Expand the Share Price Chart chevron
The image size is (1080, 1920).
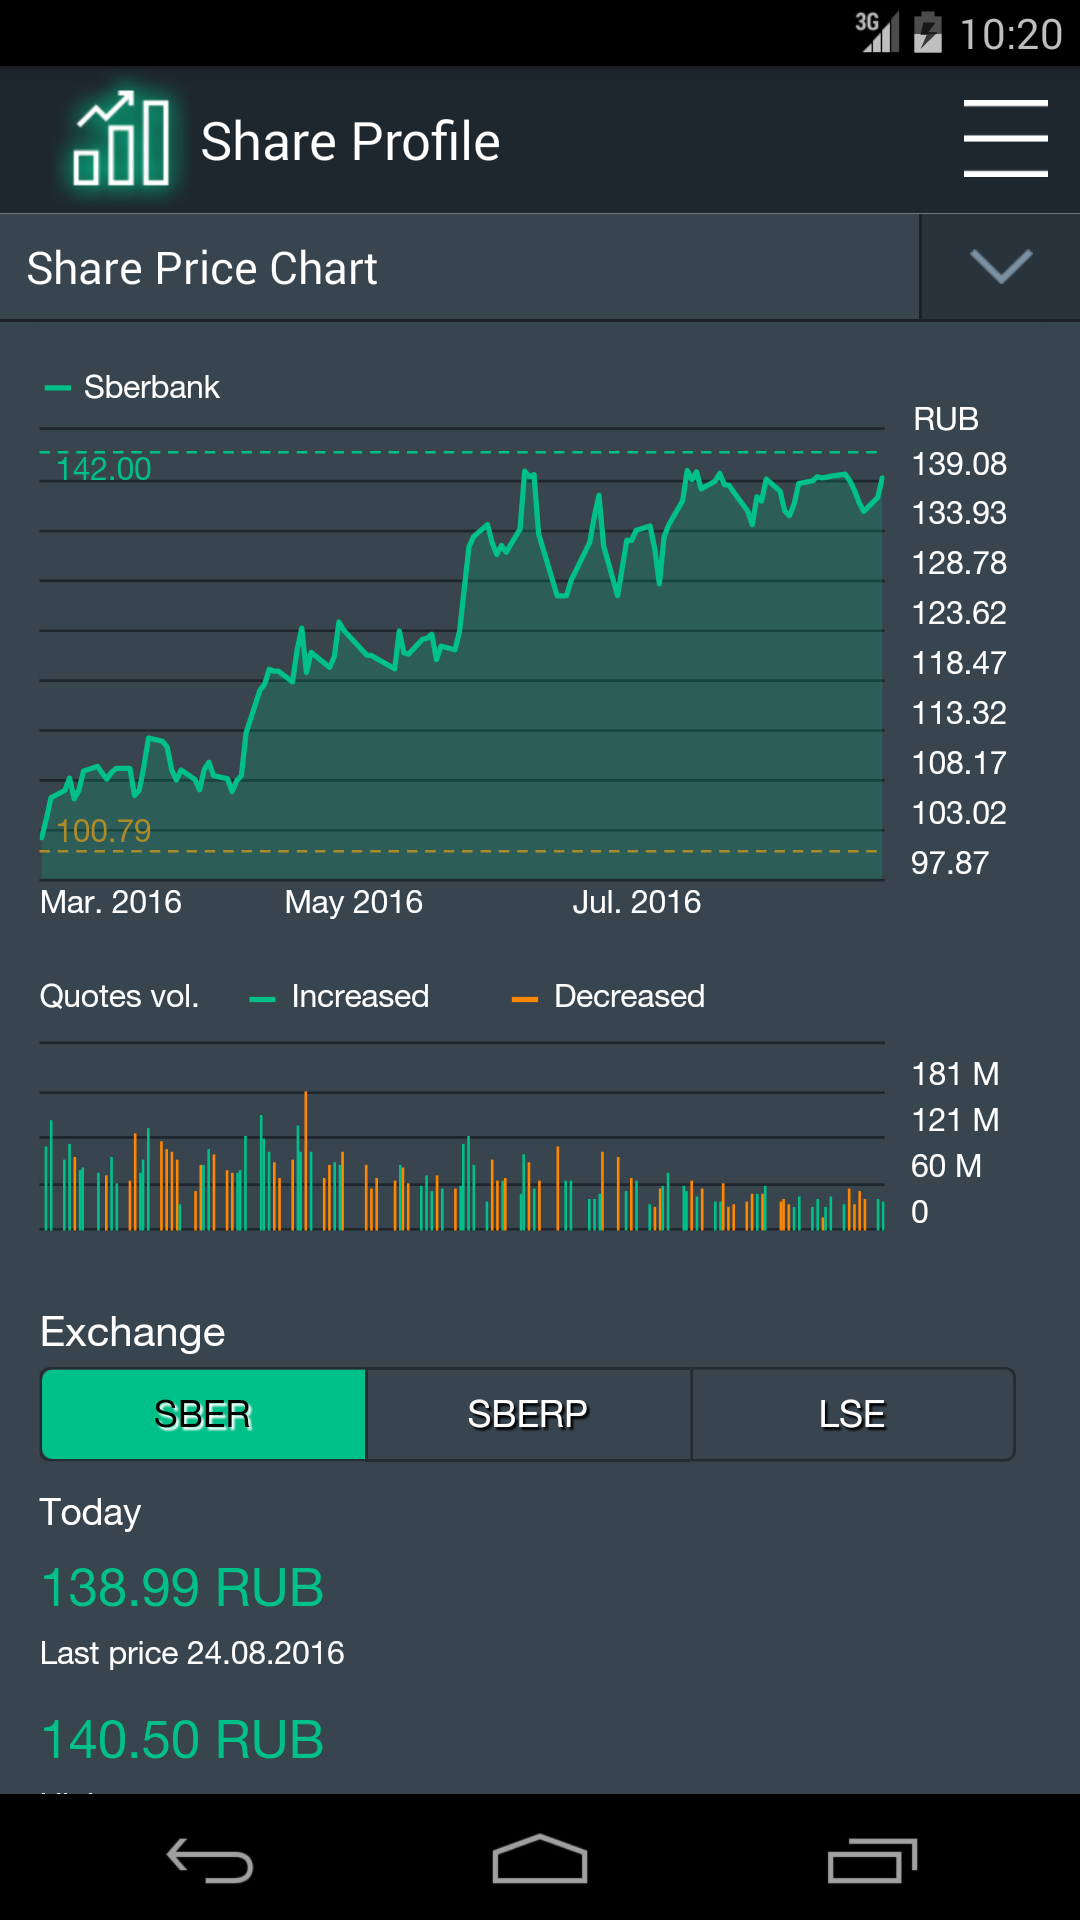point(1000,267)
